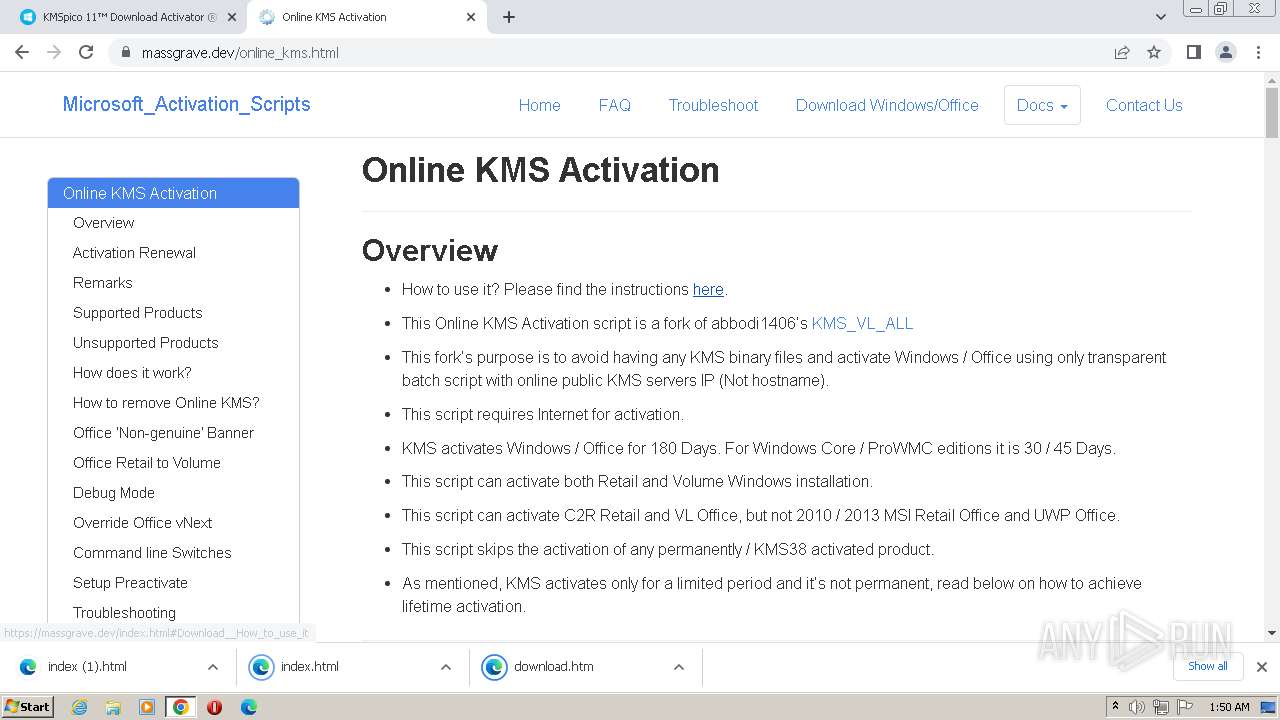Expand options for download.htm download
This screenshot has width=1280, height=720.
pos(679,667)
